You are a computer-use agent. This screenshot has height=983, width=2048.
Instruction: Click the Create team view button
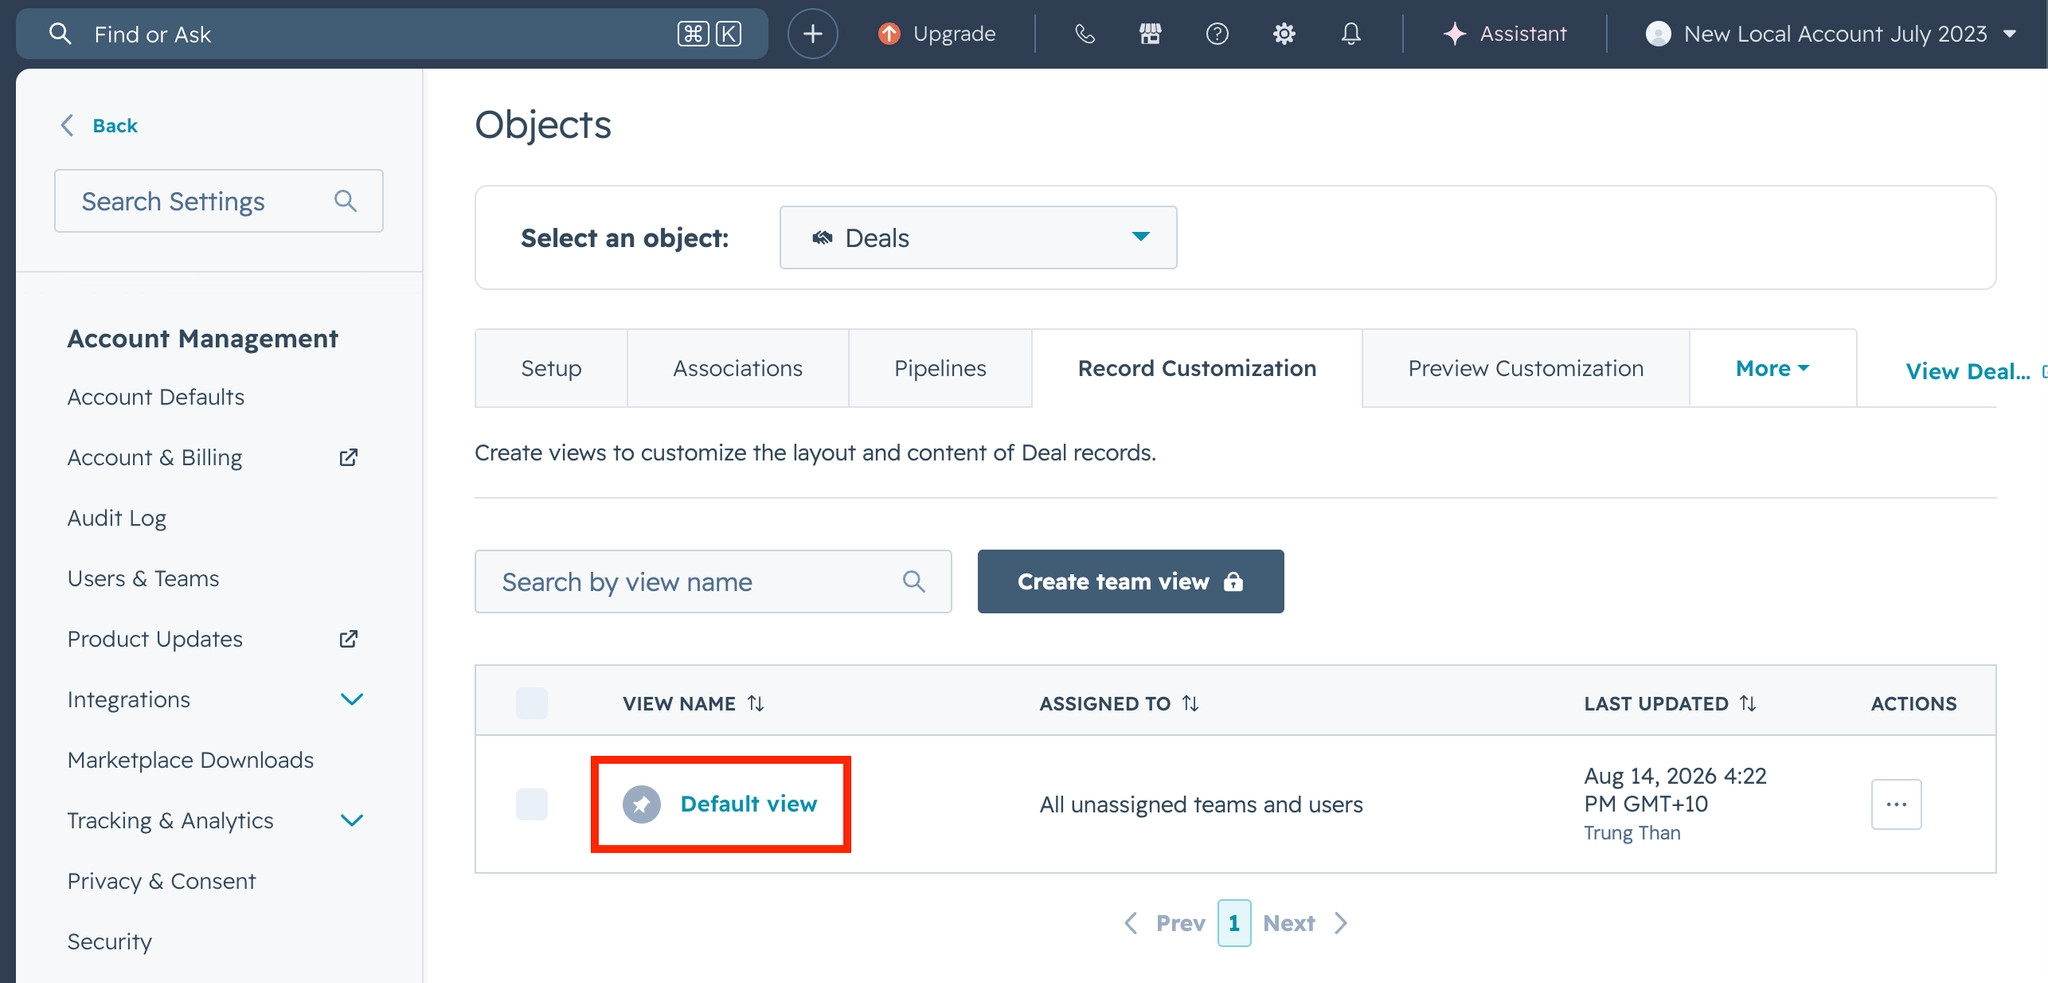click(x=1131, y=581)
